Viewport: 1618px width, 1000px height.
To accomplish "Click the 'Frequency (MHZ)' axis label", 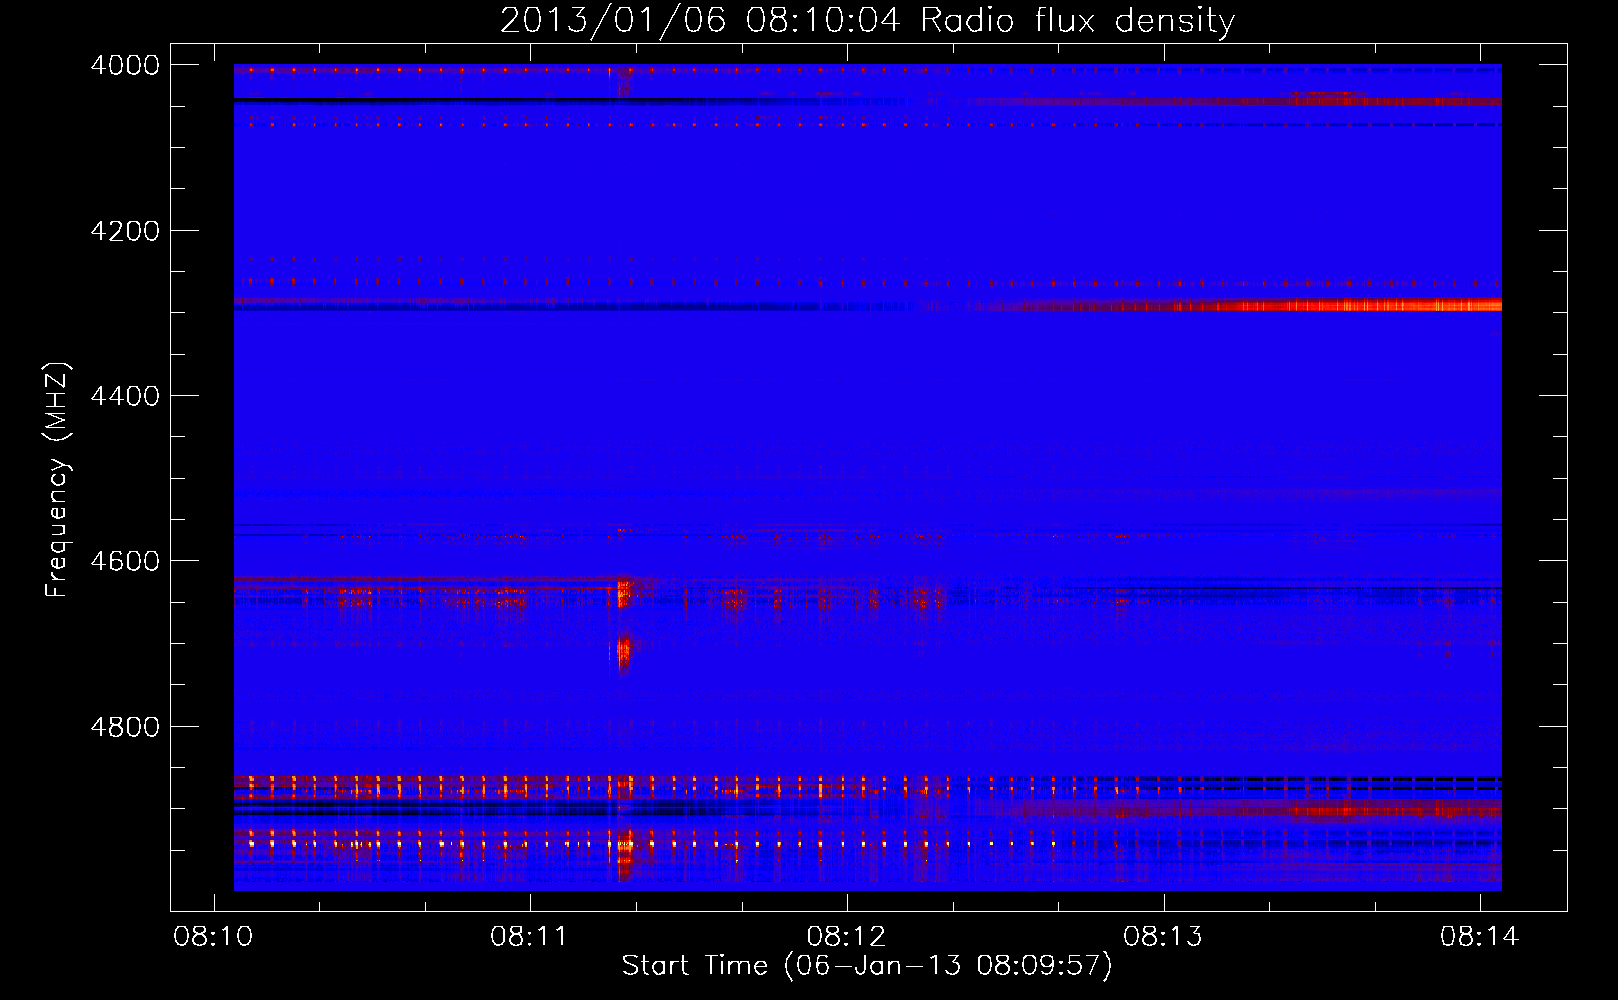I will point(57,480).
